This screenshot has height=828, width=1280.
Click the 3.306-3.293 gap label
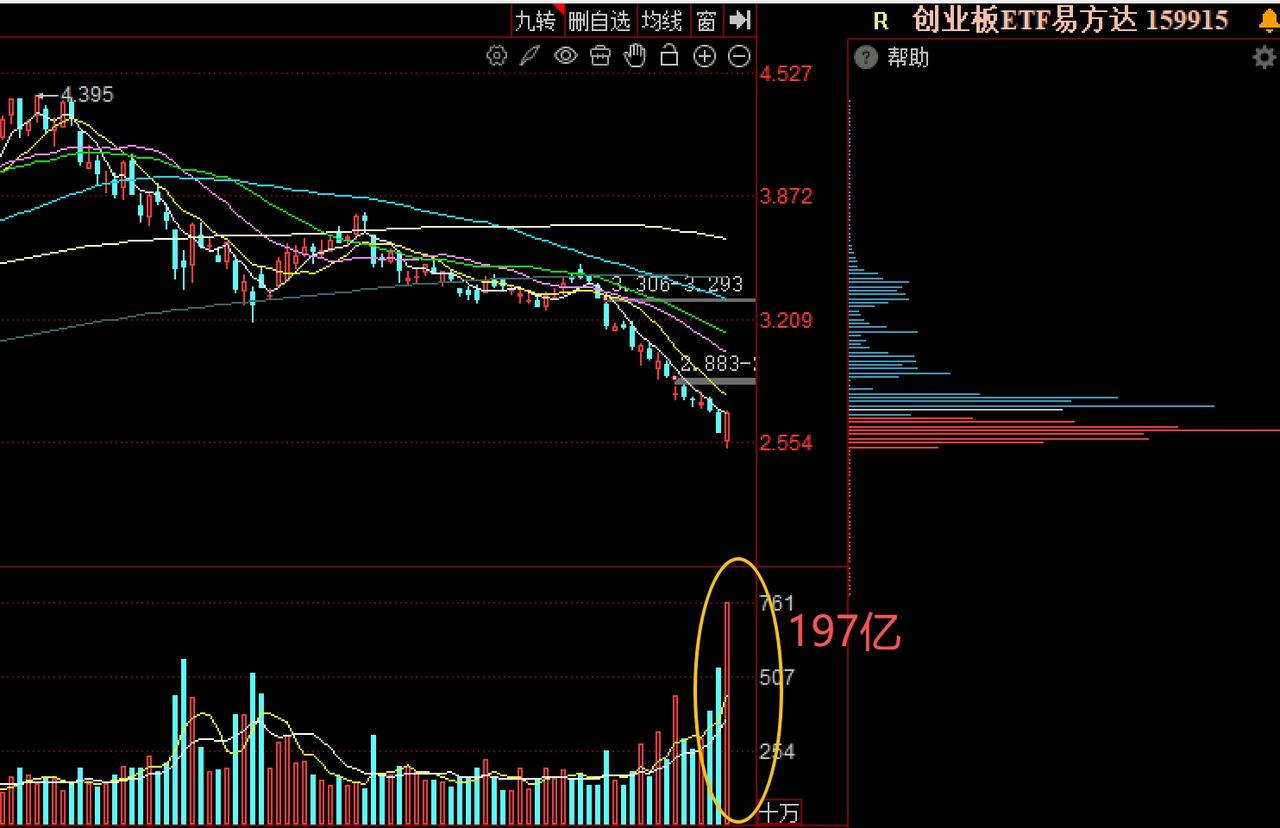pos(676,284)
